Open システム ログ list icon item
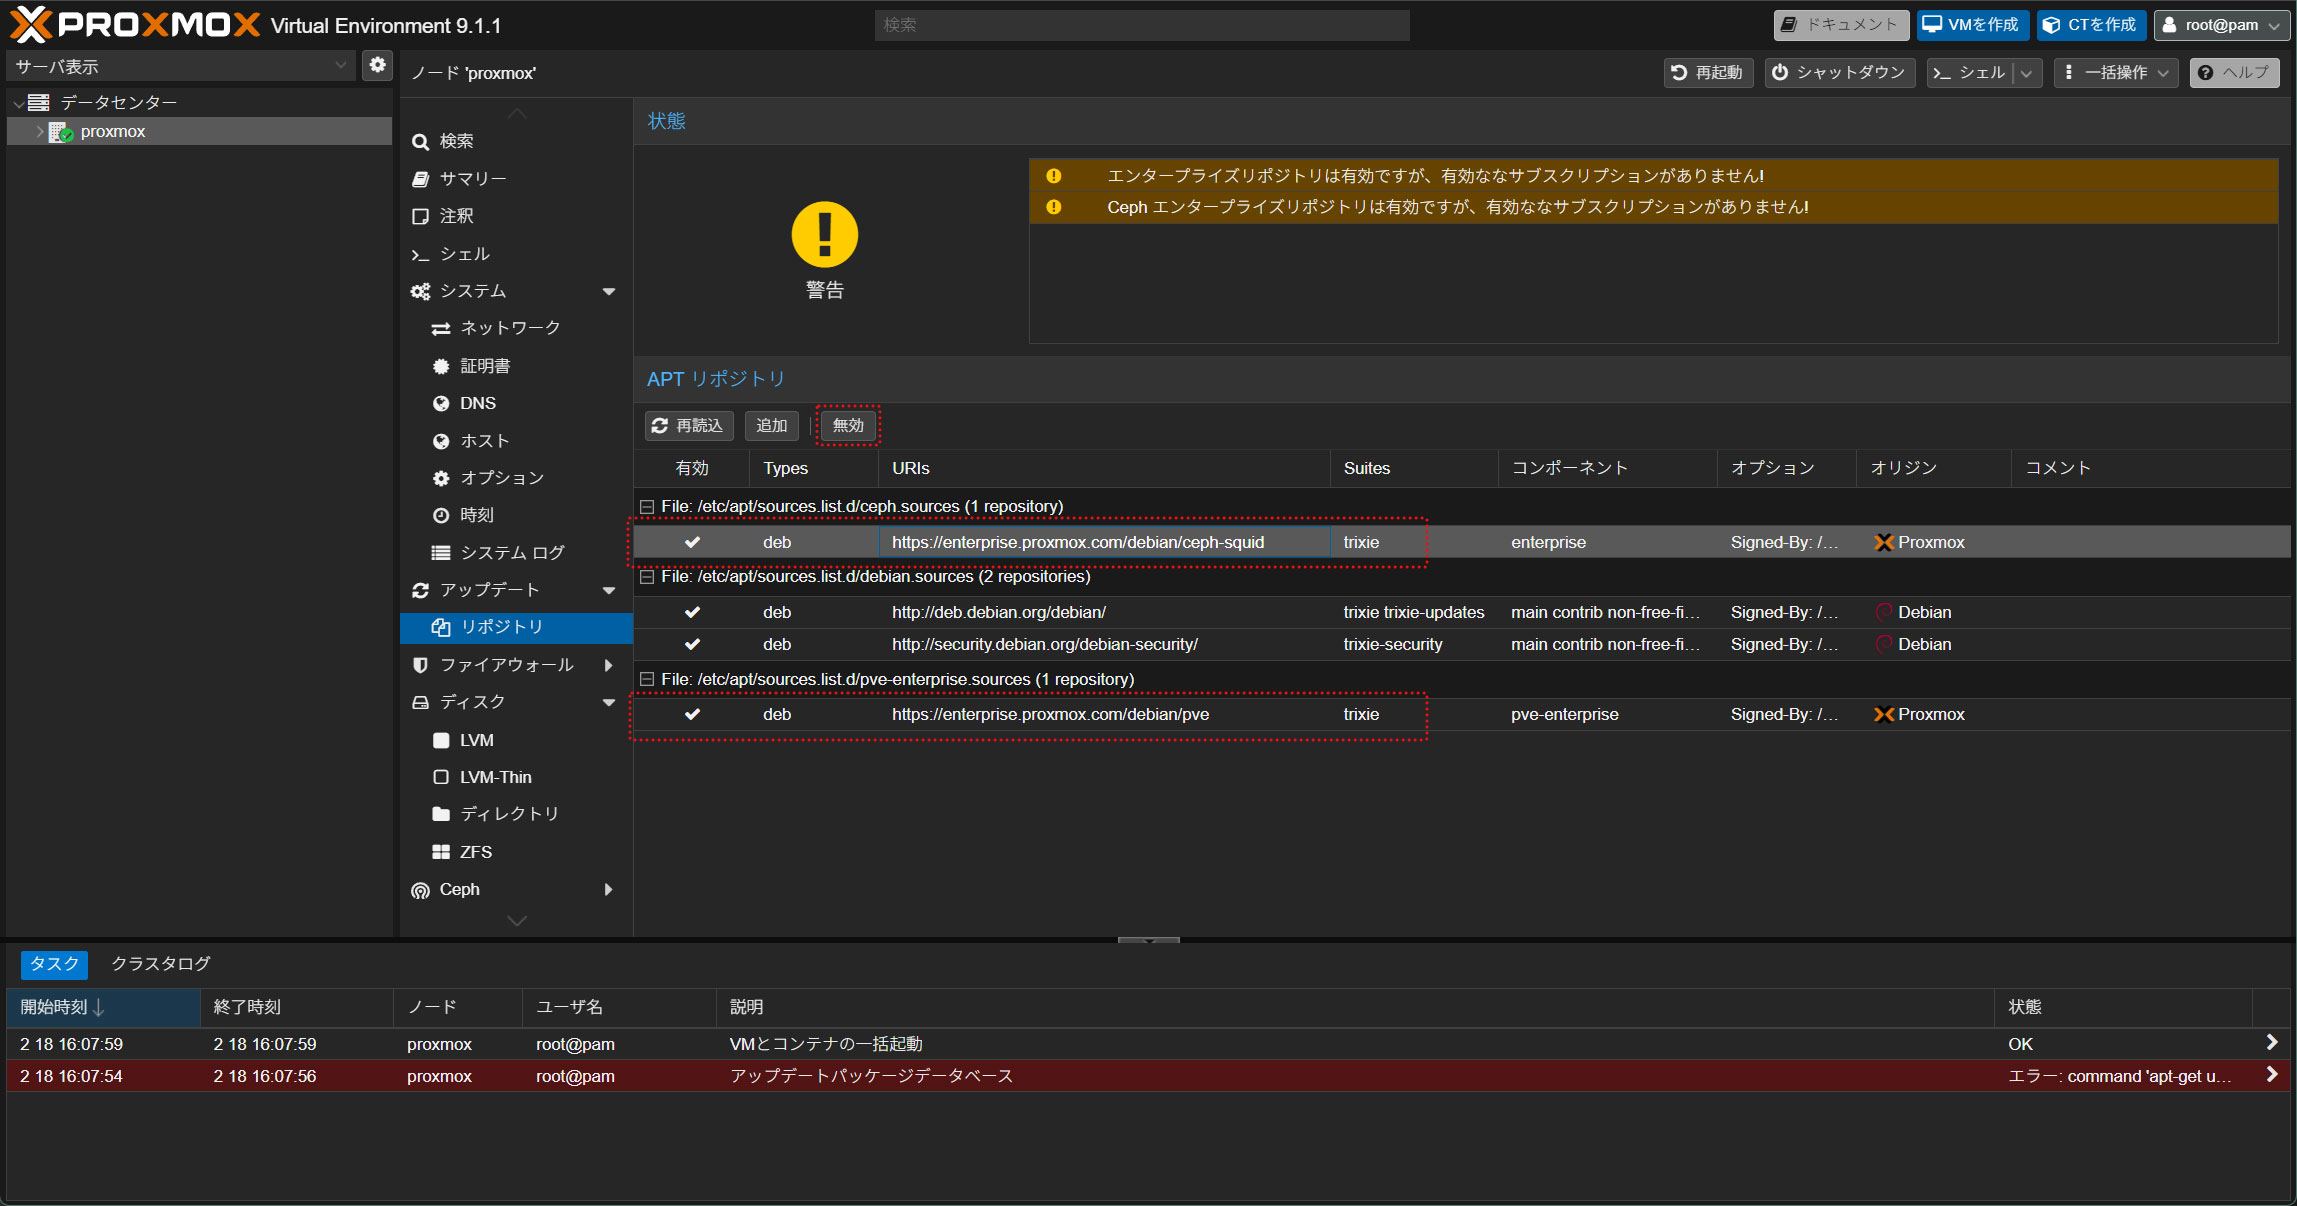 tap(511, 552)
